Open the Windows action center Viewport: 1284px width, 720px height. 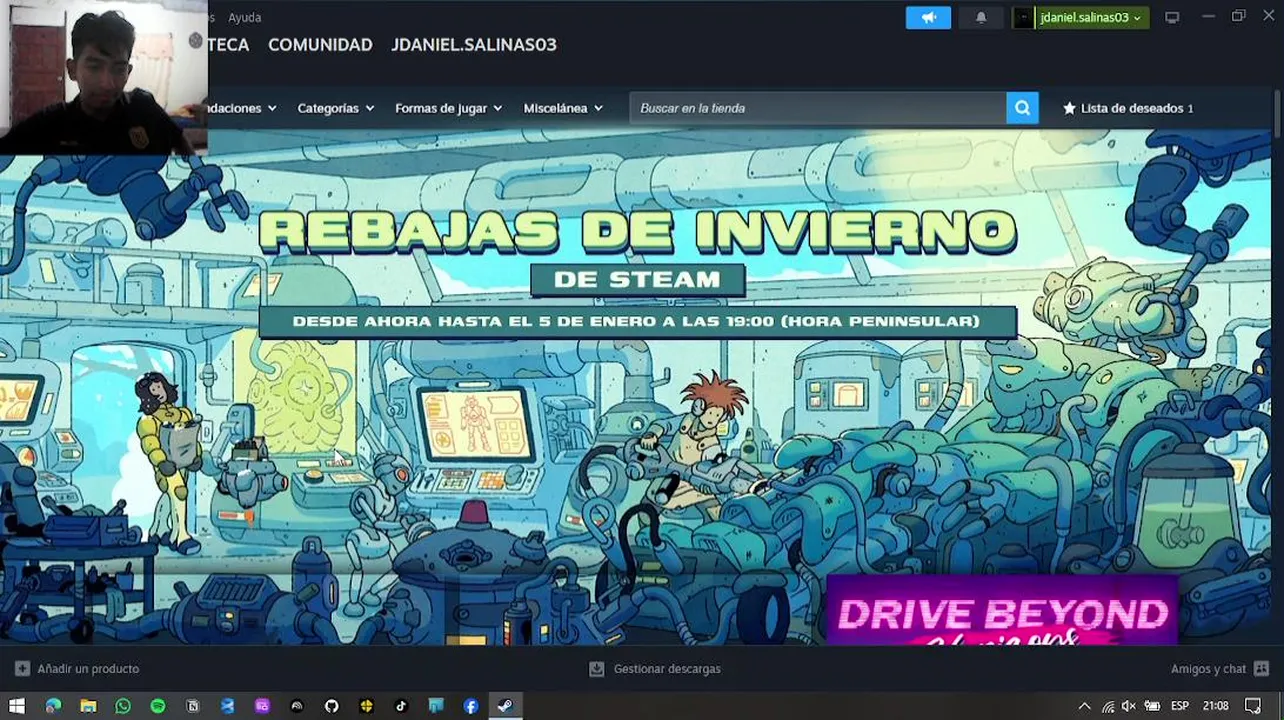coord(1253,706)
